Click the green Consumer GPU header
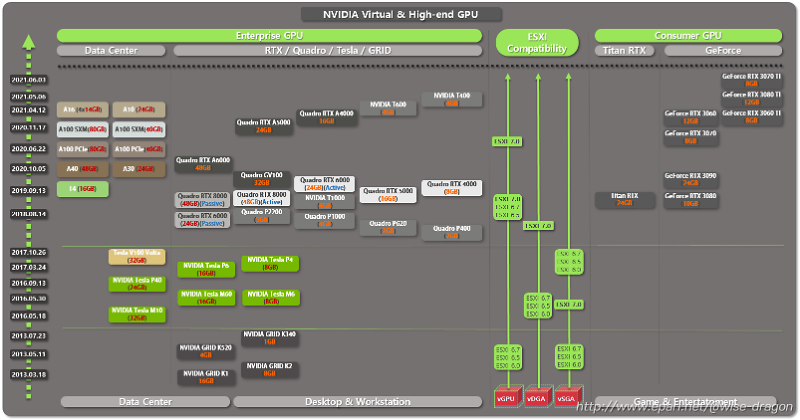The image size is (800, 420). point(688,36)
